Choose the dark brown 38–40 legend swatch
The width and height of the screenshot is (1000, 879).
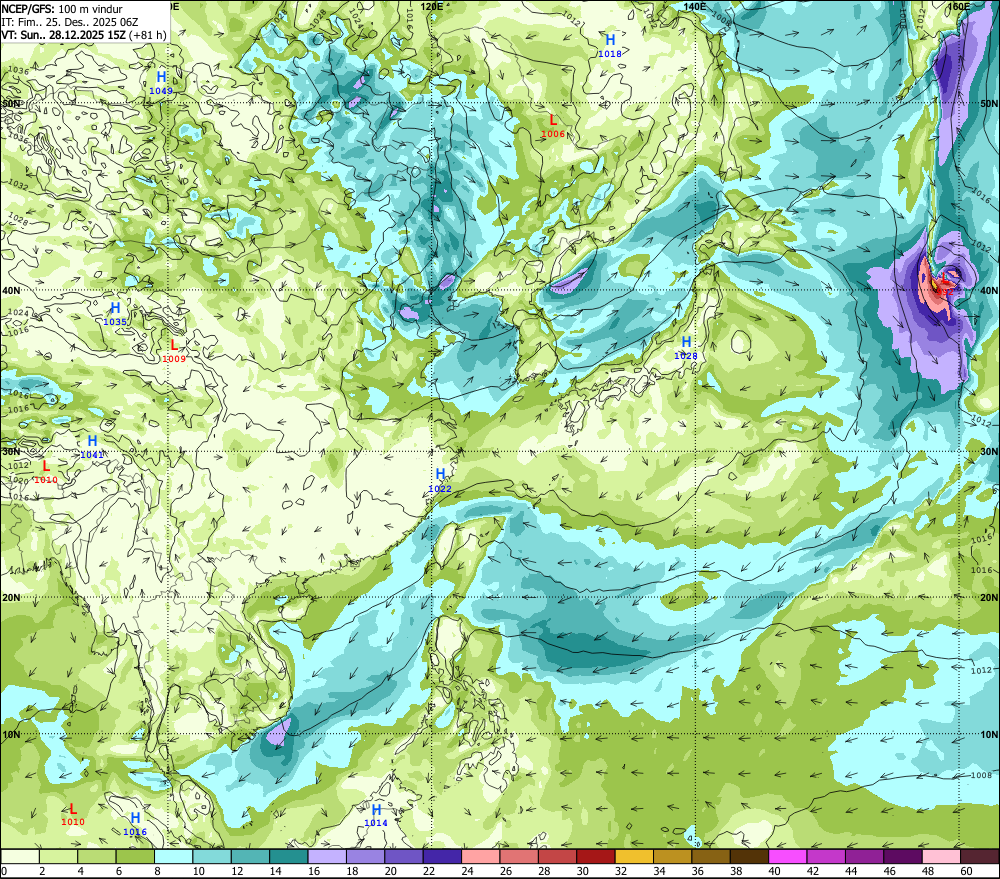[x=749, y=856]
